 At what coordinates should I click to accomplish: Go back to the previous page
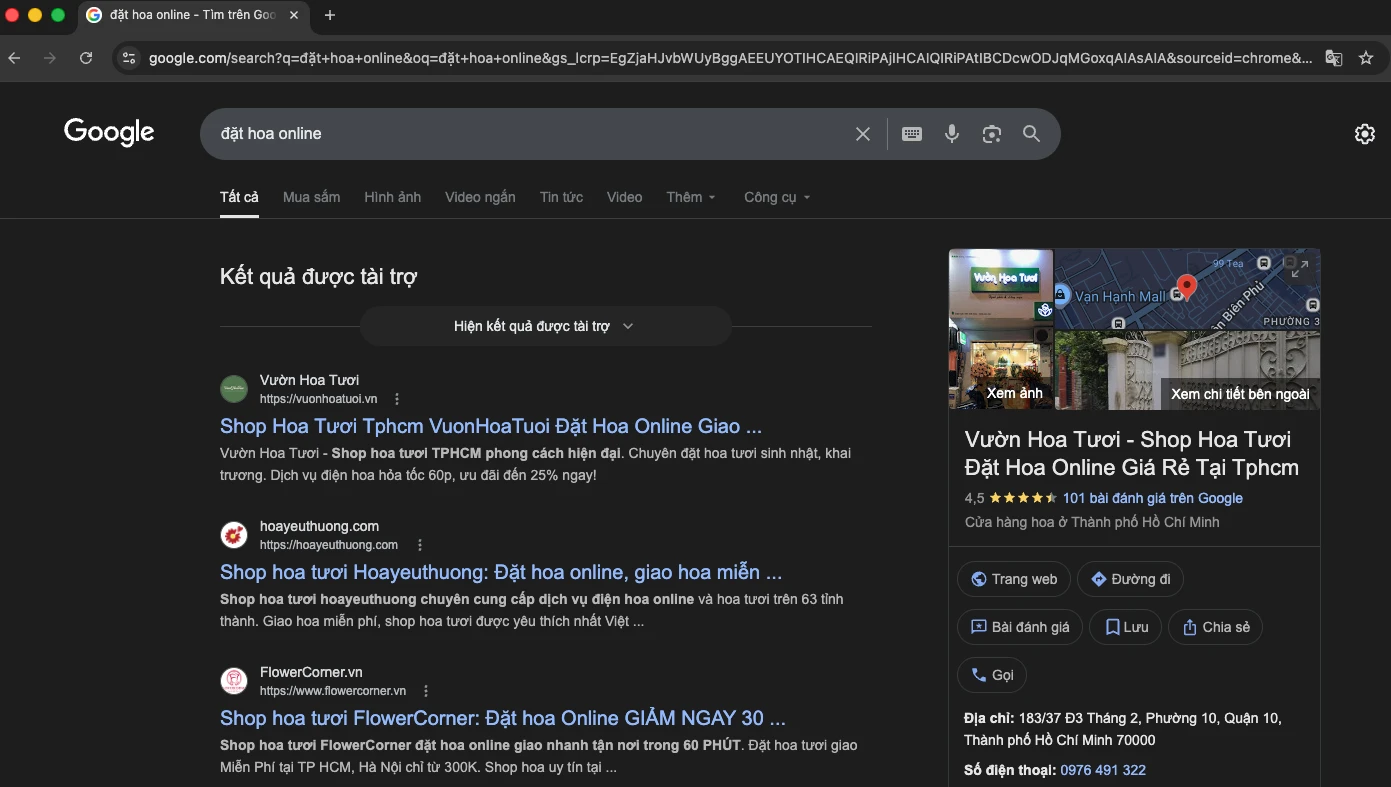click(x=14, y=58)
